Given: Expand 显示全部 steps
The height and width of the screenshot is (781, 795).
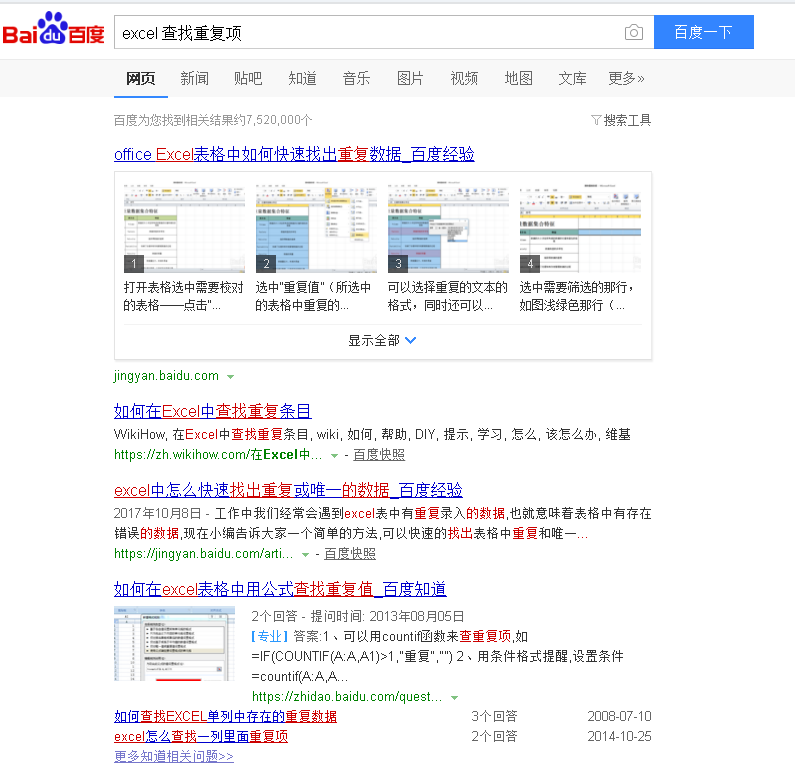Looking at the screenshot, I should coord(382,340).
